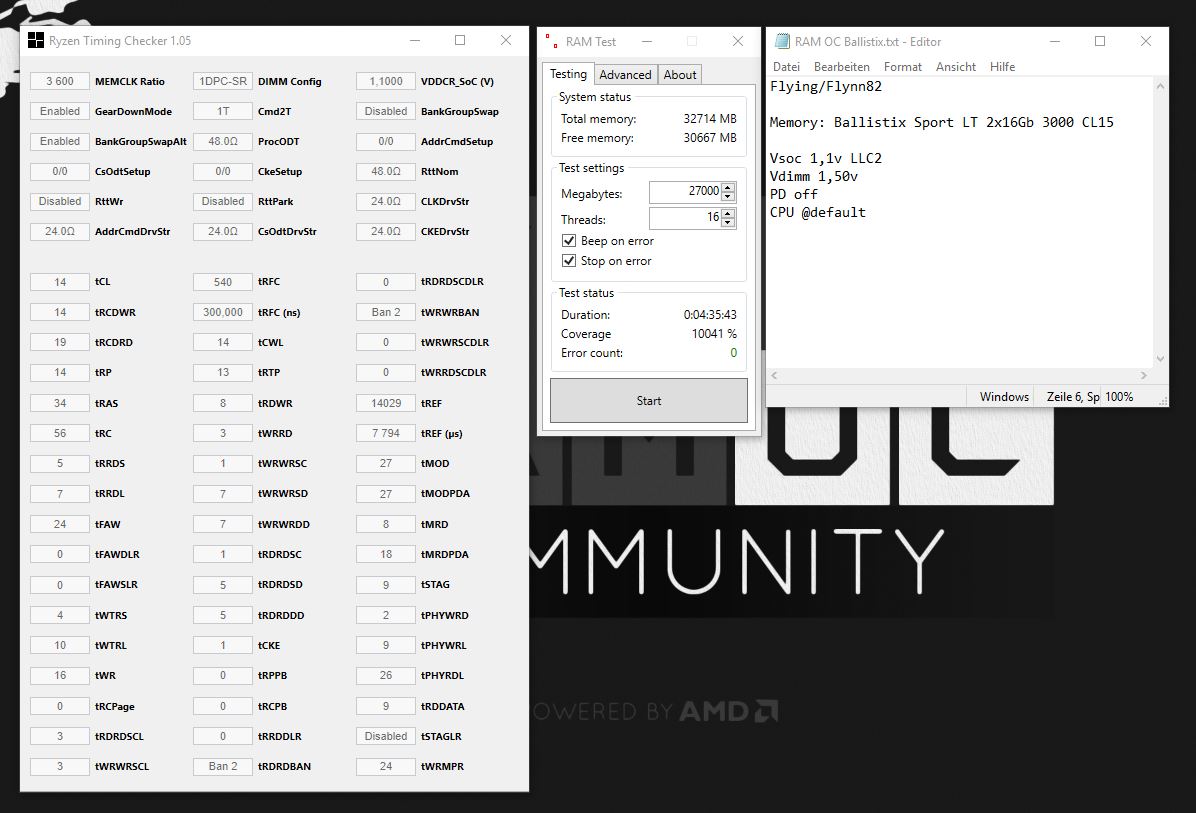
Task: Decrease Megabytes value with down arrow
Action: tap(728, 197)
